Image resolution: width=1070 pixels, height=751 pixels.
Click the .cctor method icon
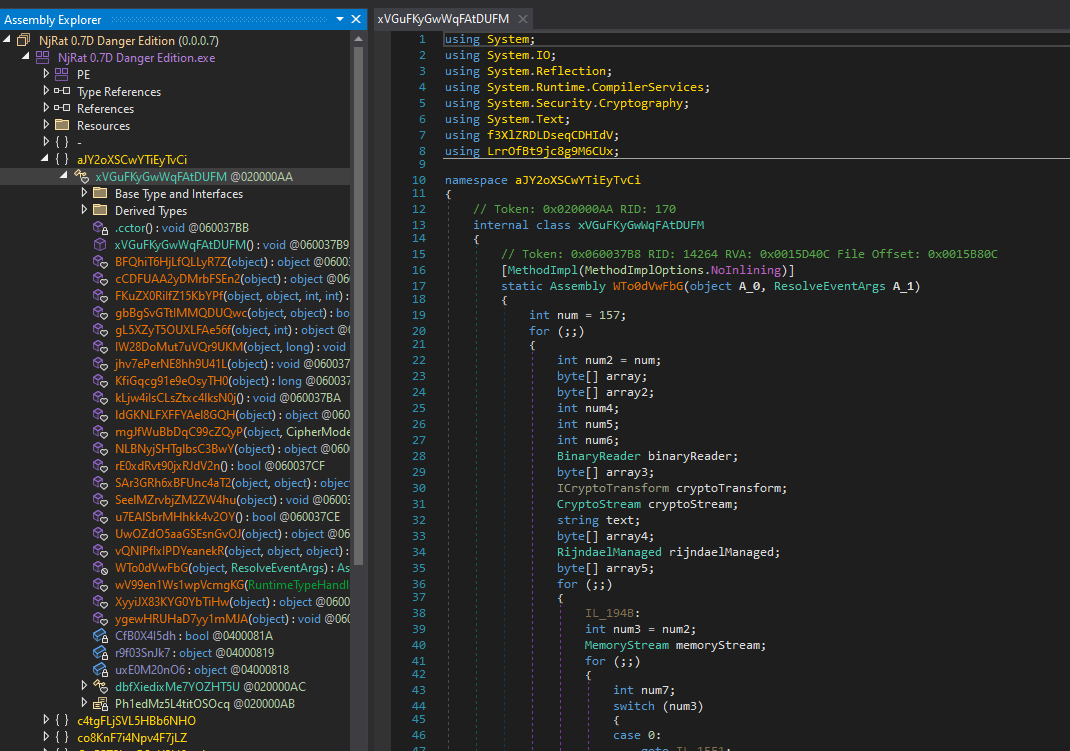[99, 228]
